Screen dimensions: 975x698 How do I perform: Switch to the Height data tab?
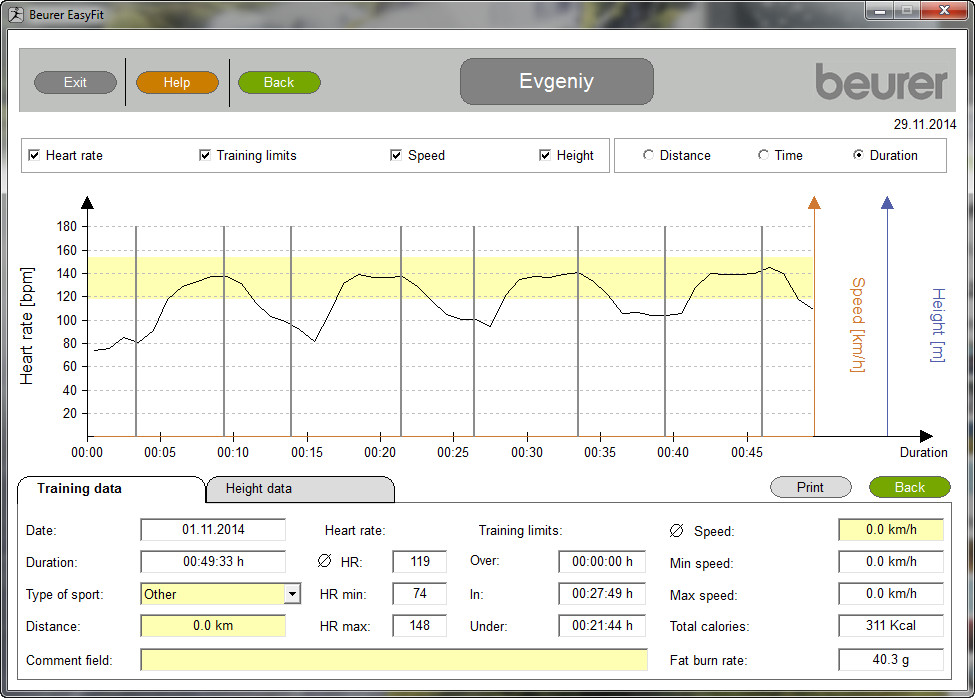point(300,489)
